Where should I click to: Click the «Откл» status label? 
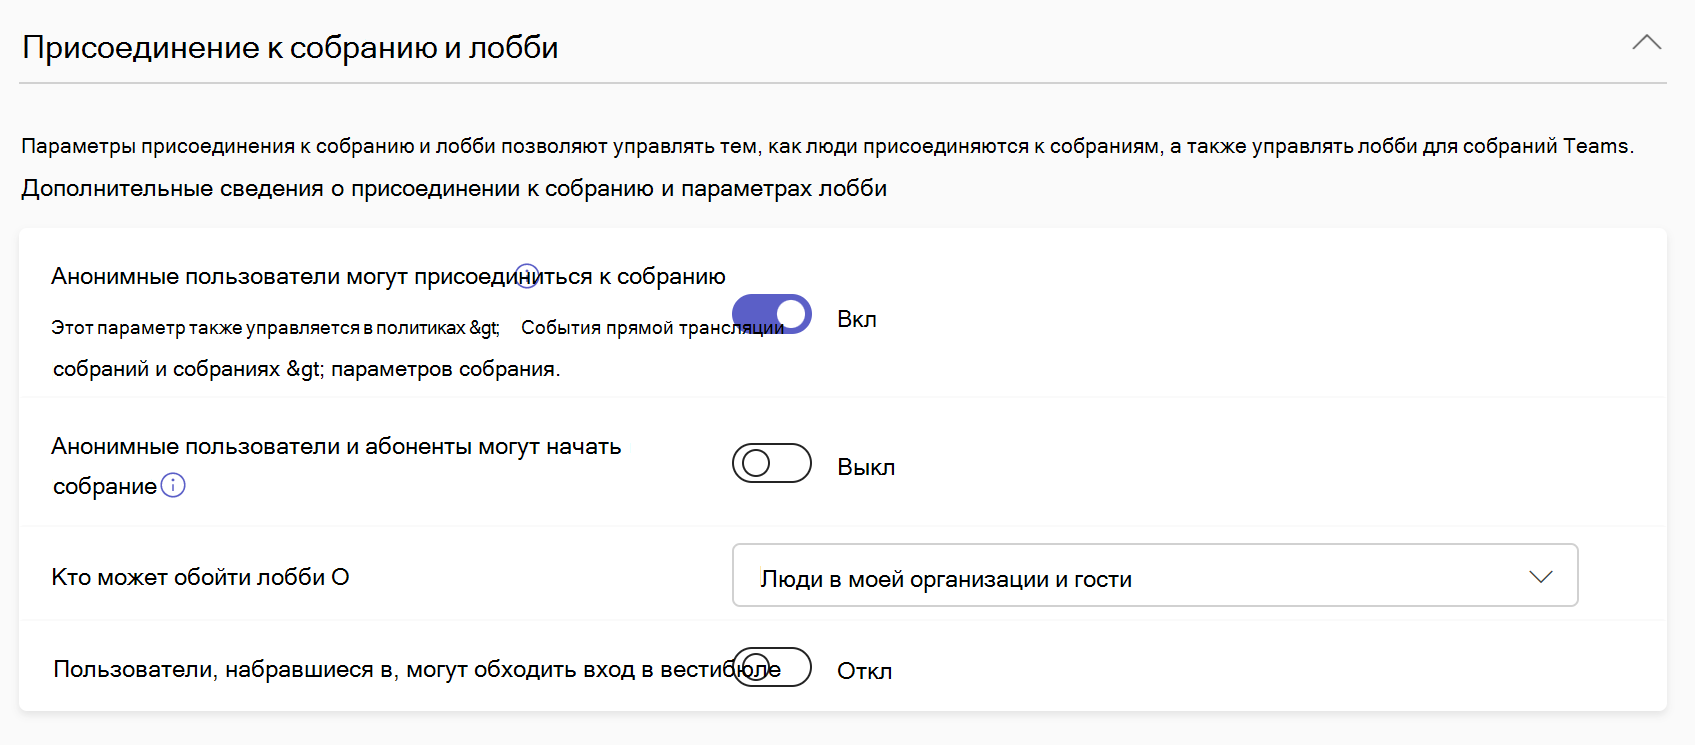pos(865,671)
